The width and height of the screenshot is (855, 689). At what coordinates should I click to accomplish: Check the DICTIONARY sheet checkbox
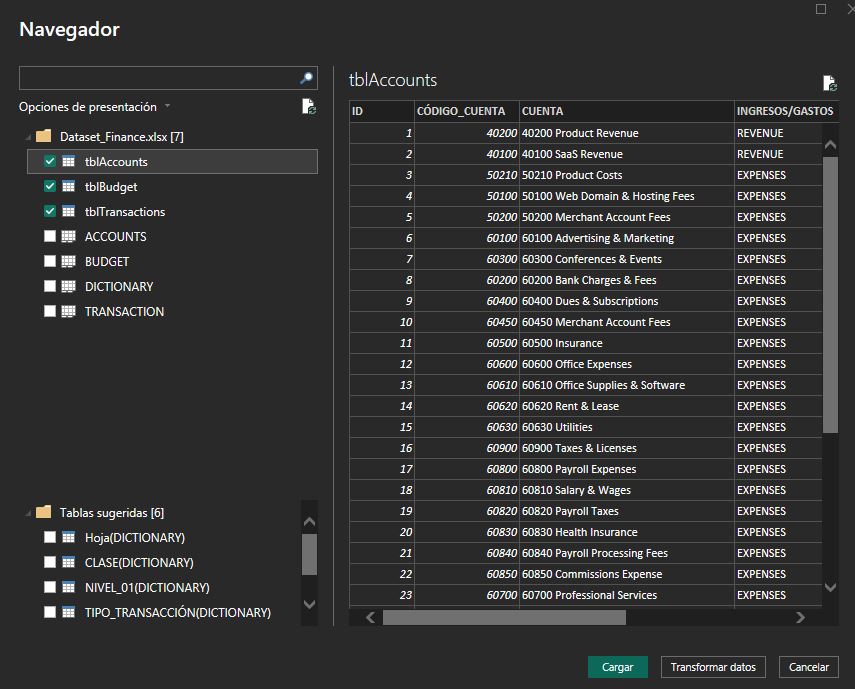(x=50, y=287)
